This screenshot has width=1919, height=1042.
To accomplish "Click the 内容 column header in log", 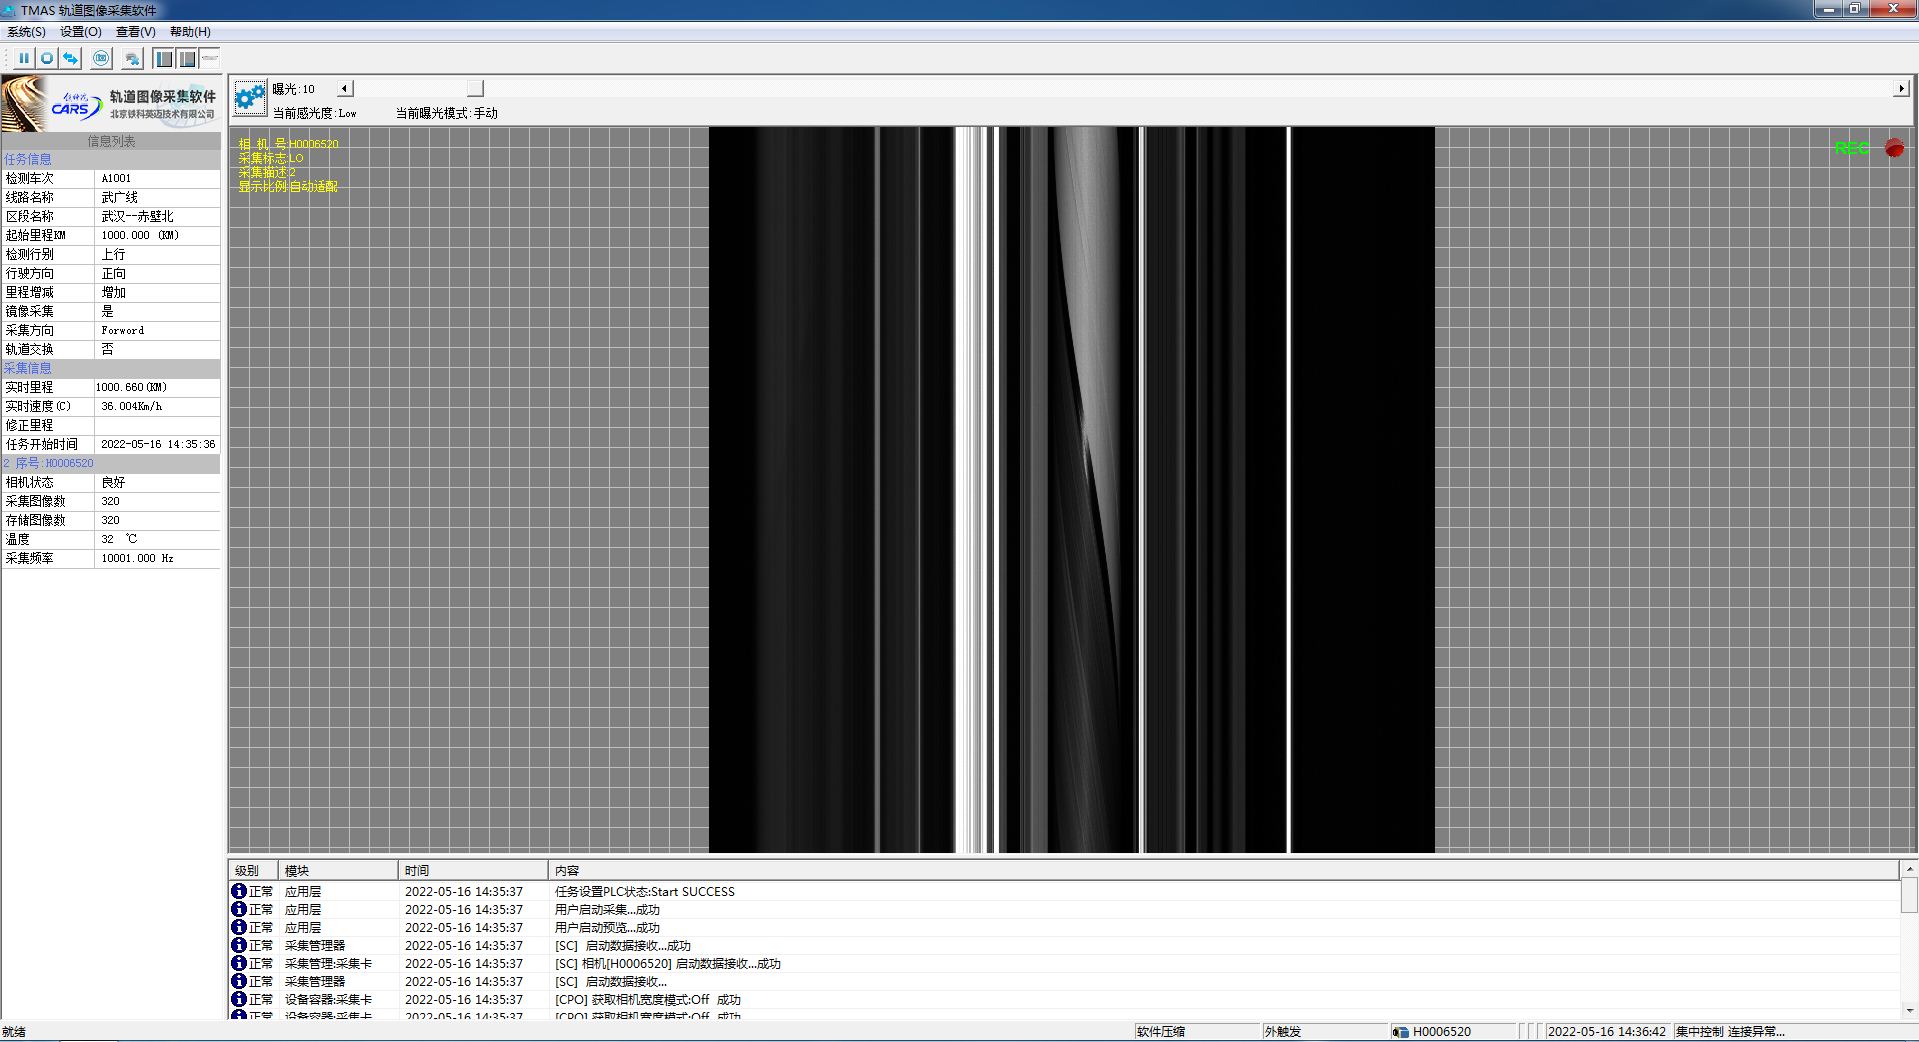I will [x=567, y=870].
